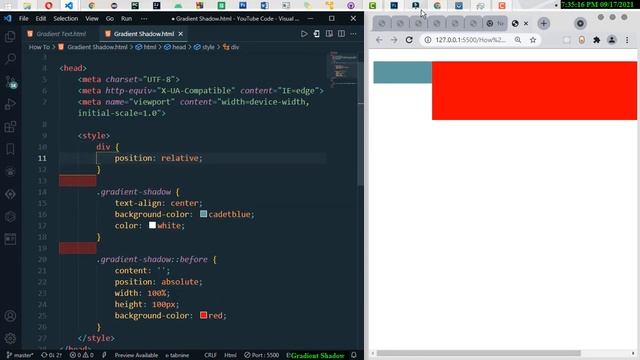Open the Run menu

(127, 19)
